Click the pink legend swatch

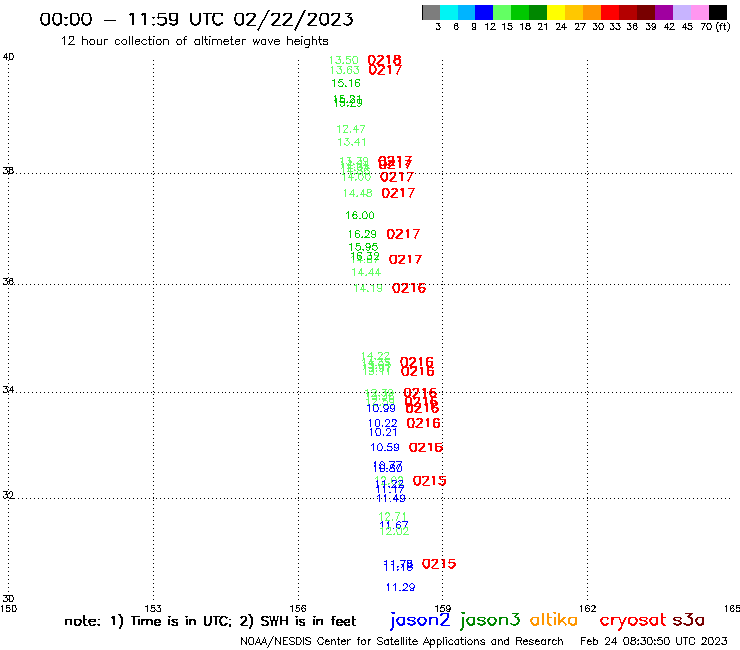point(699,12)
